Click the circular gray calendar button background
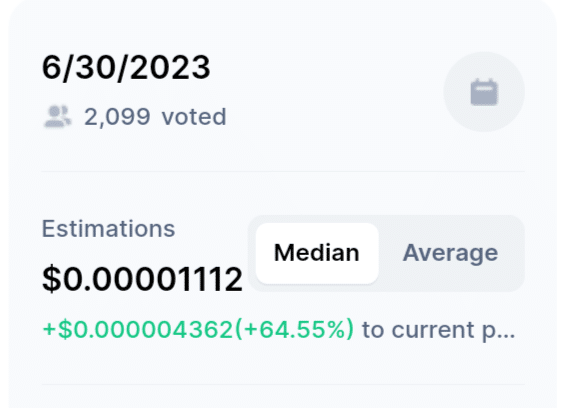The width and height of the screenshot is (565, 408). click(484, 92)
